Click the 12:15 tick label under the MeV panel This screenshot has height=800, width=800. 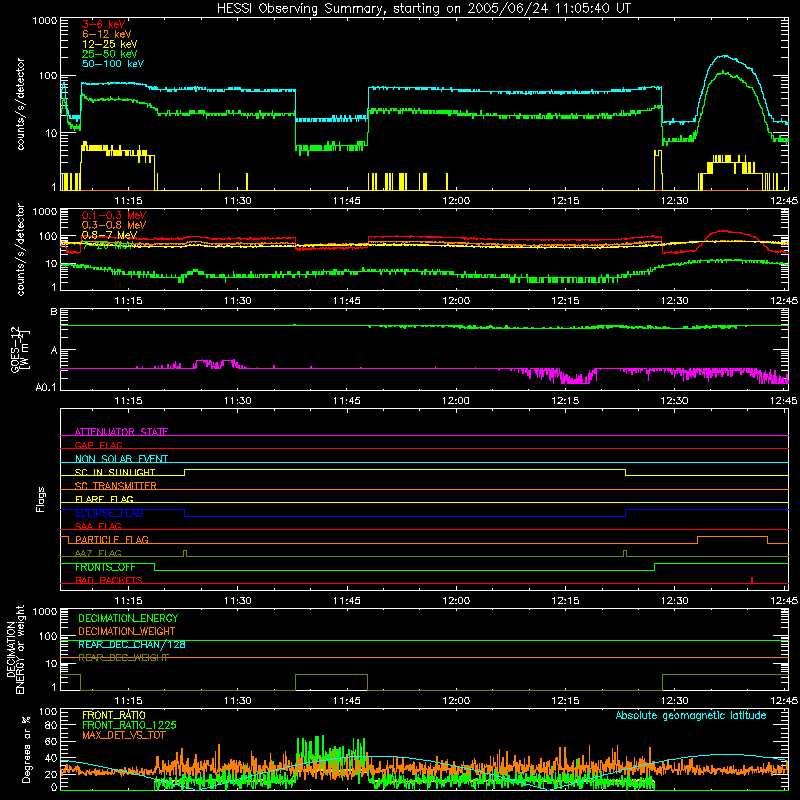click(565, 301)
